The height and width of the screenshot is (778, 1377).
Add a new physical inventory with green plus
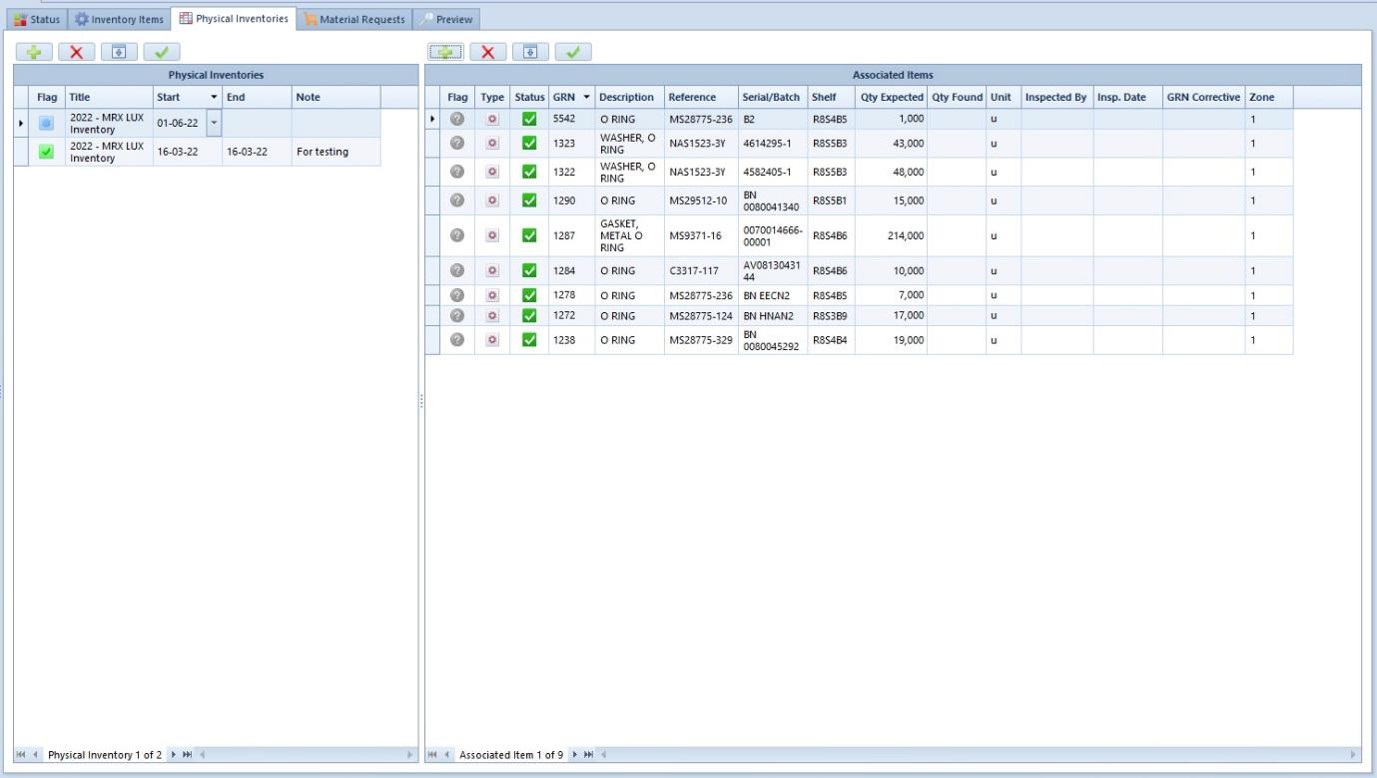pos(34,52)
